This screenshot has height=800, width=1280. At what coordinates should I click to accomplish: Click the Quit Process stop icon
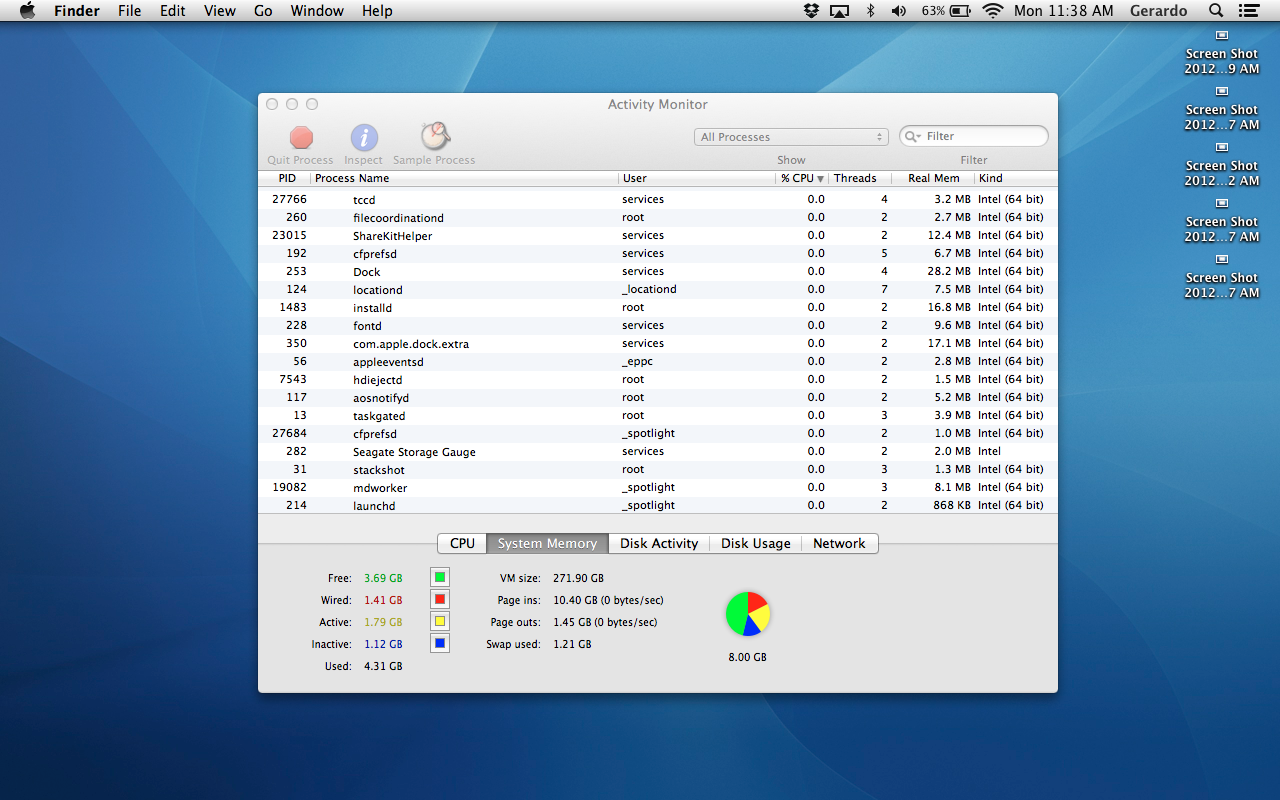coord(301,138)
